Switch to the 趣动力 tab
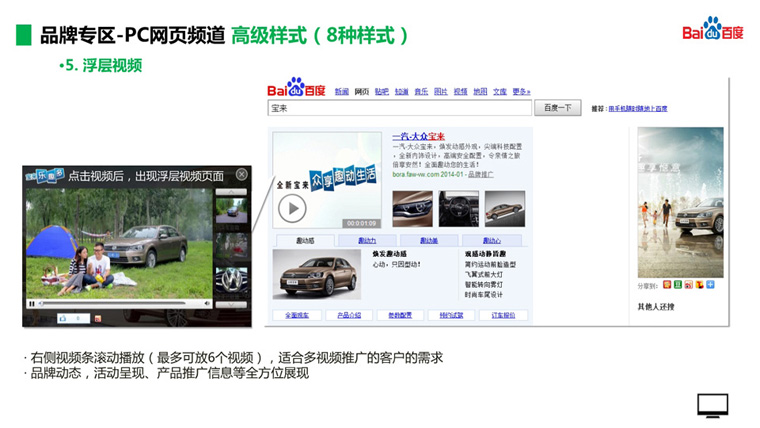 (367, 240)
